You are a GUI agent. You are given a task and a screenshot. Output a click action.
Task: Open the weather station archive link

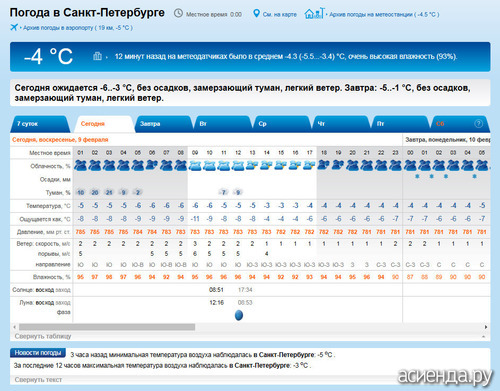coord(384,14)
